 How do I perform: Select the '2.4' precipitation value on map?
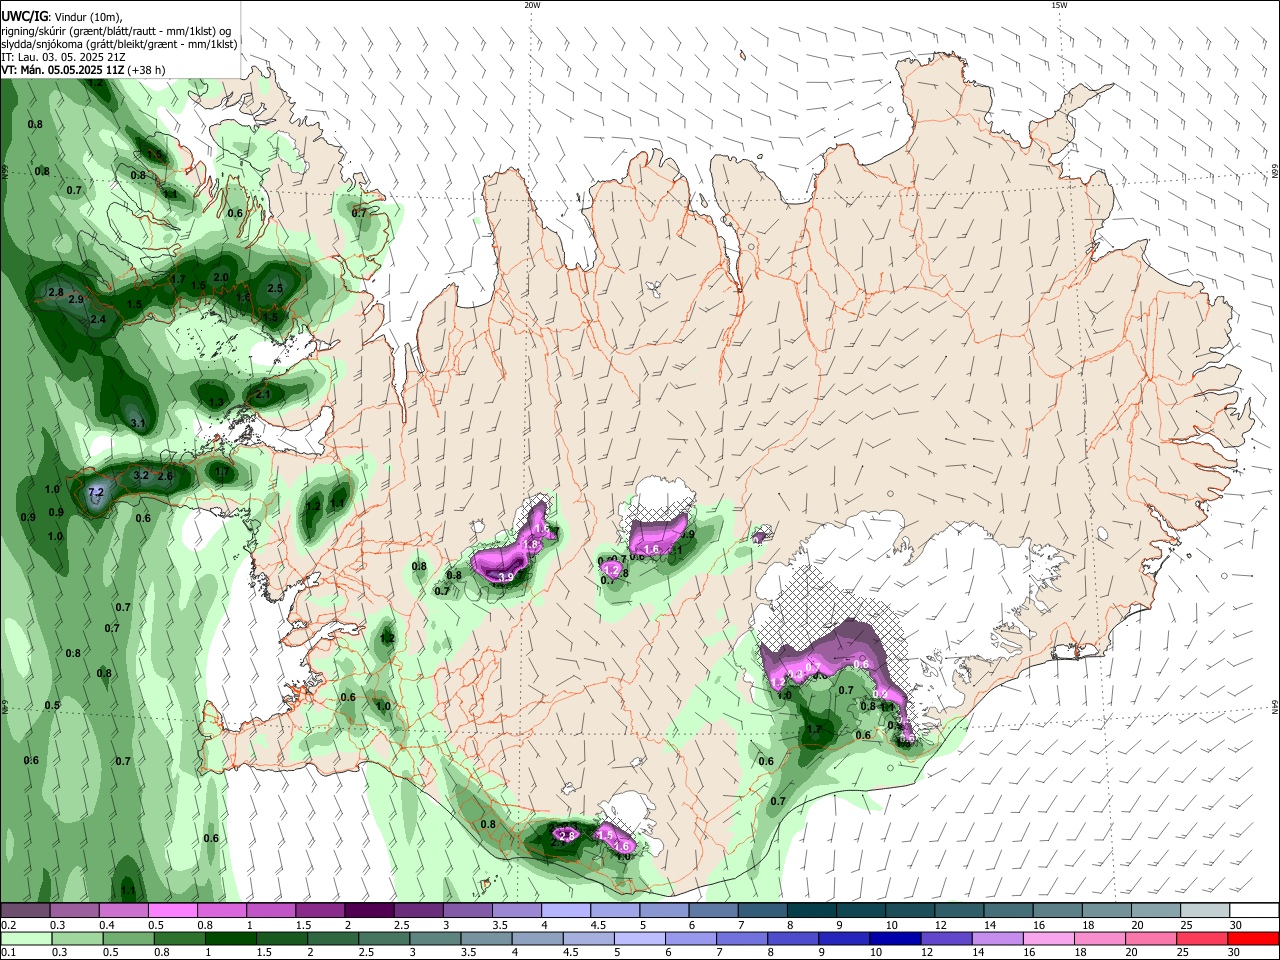pyautogui.click(x=98, y=319)
